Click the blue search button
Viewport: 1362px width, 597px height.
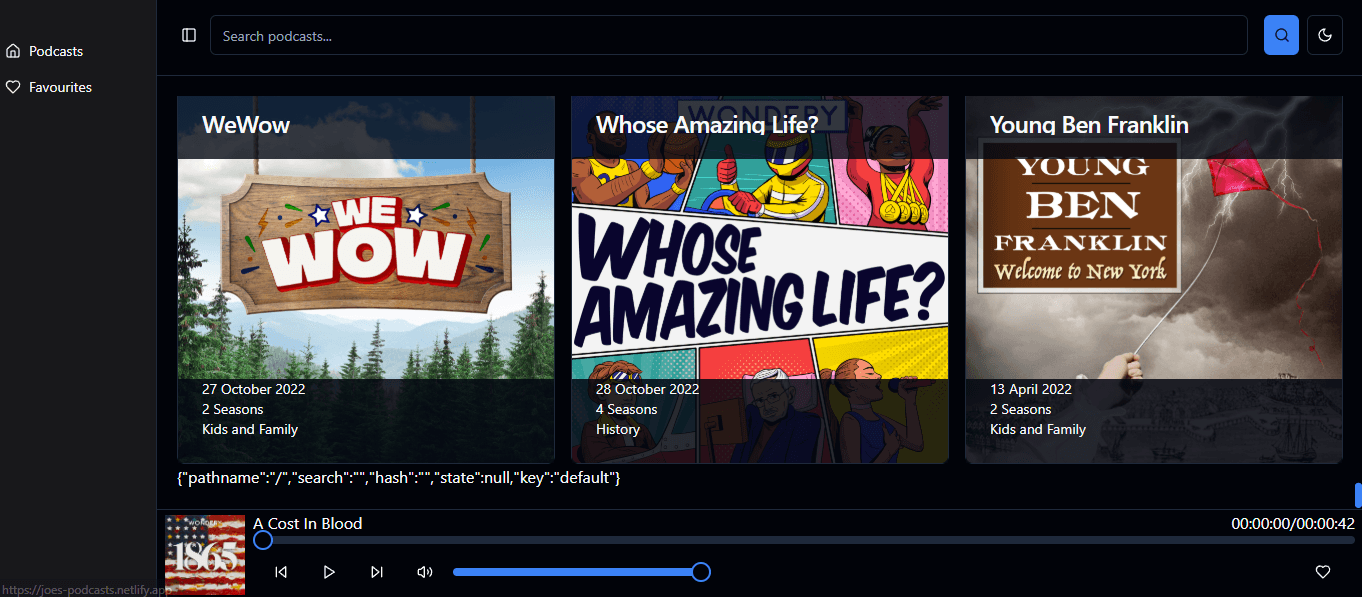coord(1281,35)
